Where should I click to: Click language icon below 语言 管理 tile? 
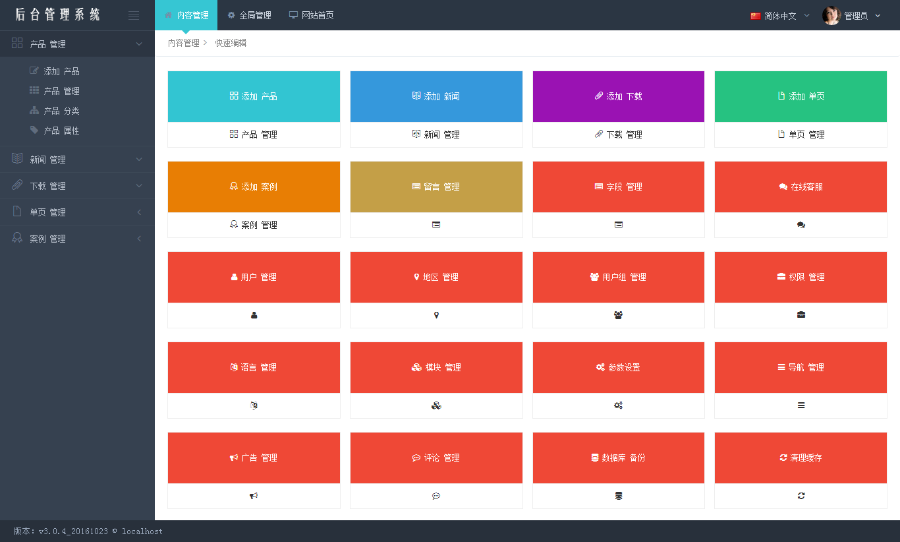click(254, 405)
